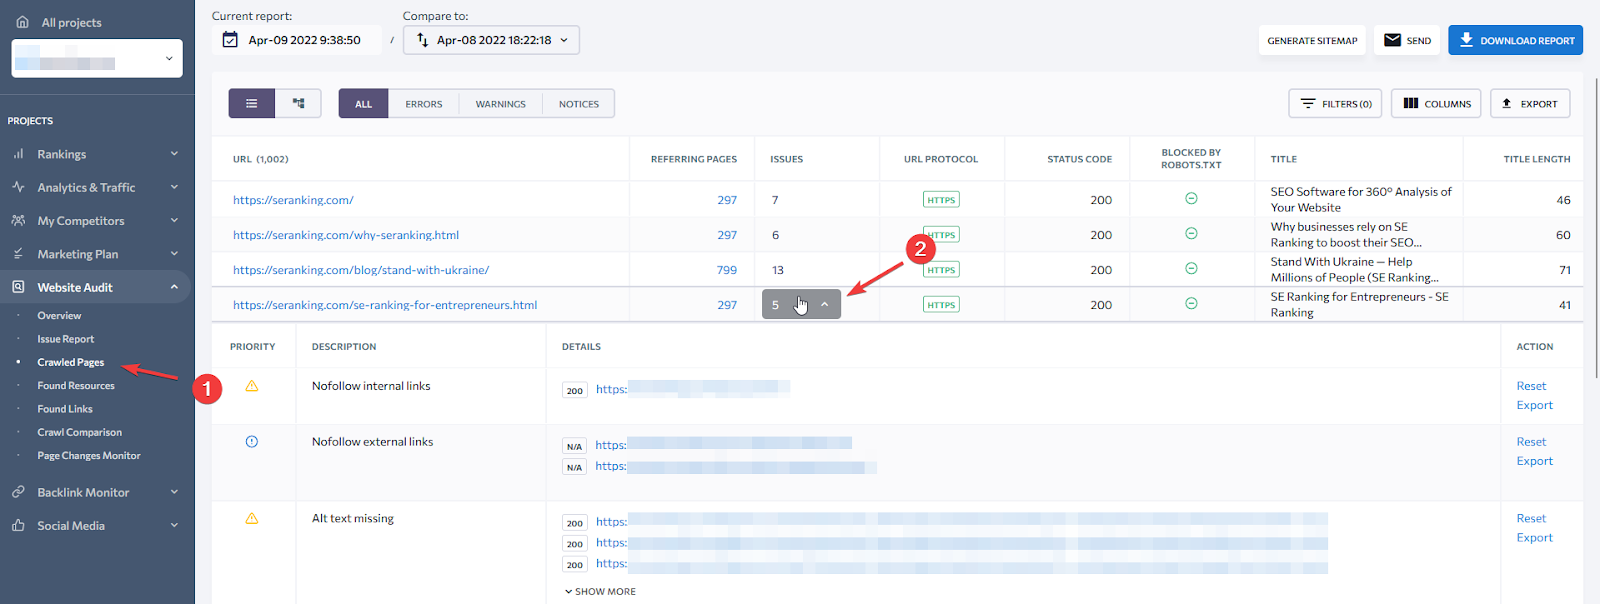Image resolution: width=1600 pixels, height=604 pixels.
Task: Click the current report calendar icon
Action: [230, 40]
